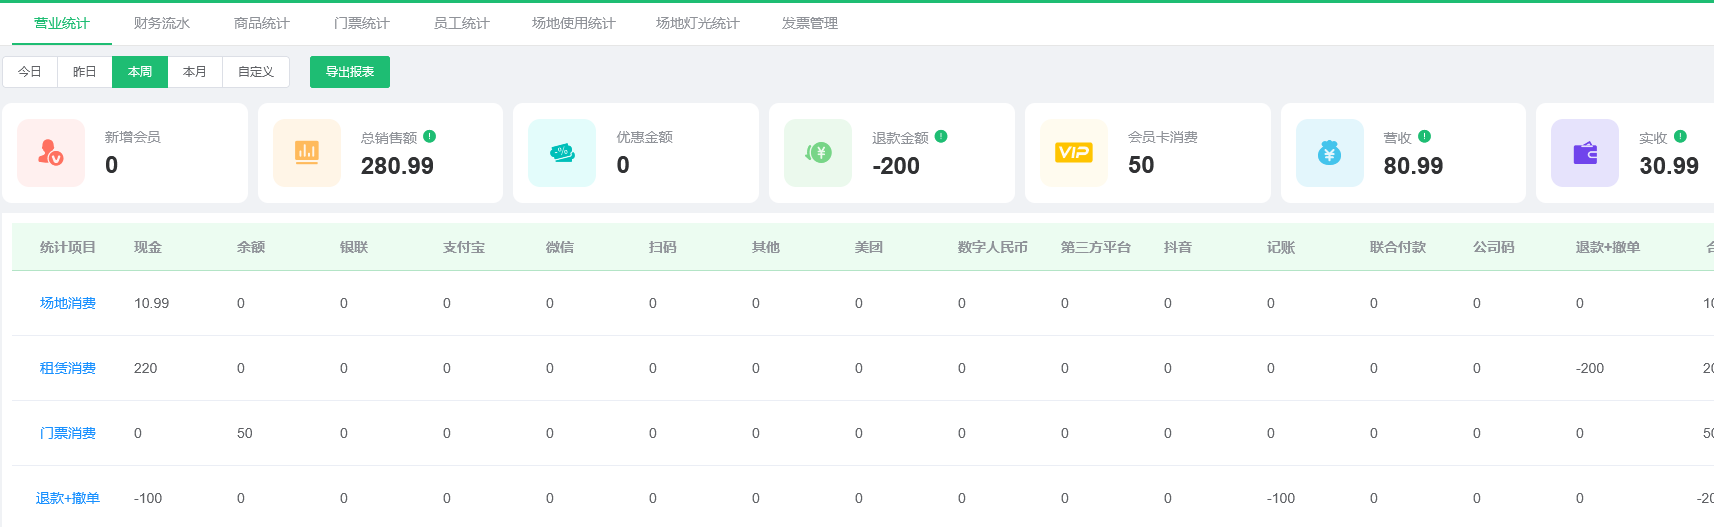Image resolution: width=1714 pixels, height=527 pixels.
Task: Switch to the 财务流水 tab
Action: coord(162,23)
